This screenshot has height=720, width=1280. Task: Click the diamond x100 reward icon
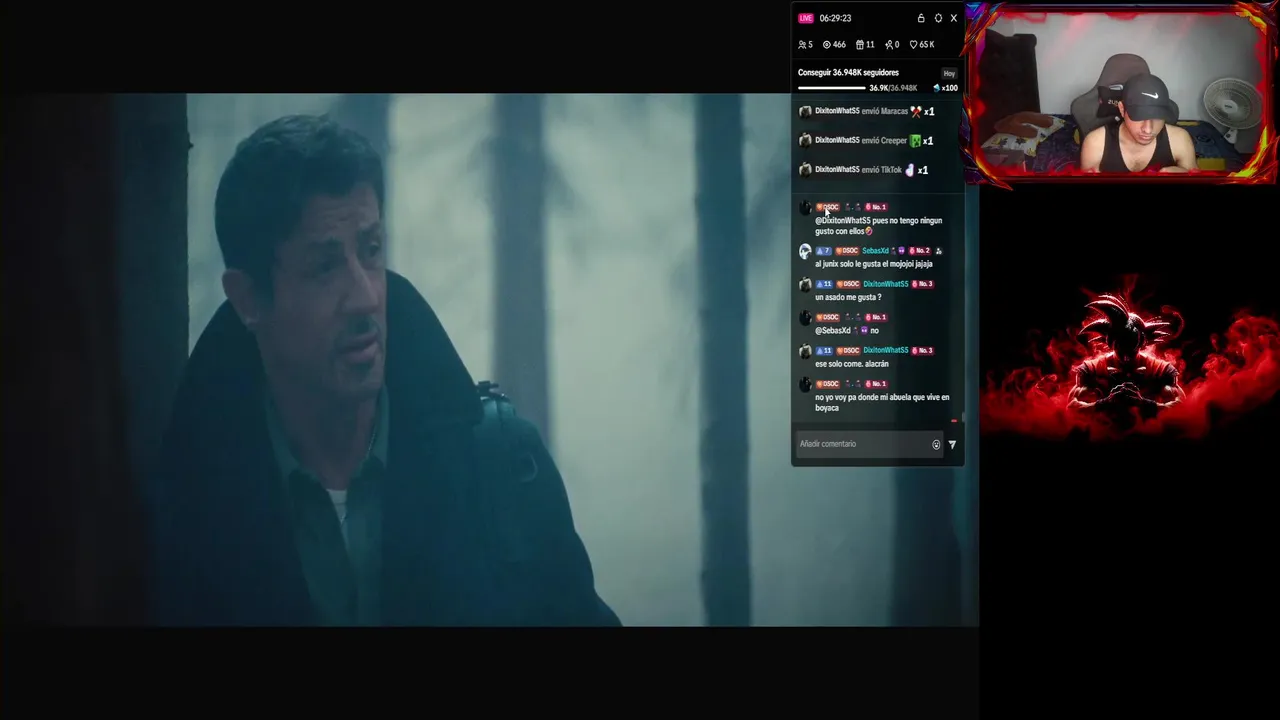936,88
